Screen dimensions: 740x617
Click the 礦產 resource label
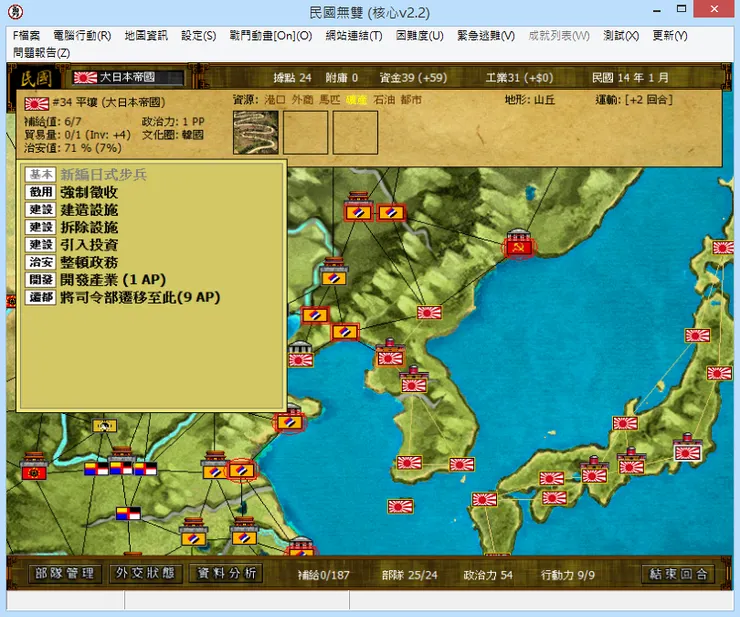[356, 100]
